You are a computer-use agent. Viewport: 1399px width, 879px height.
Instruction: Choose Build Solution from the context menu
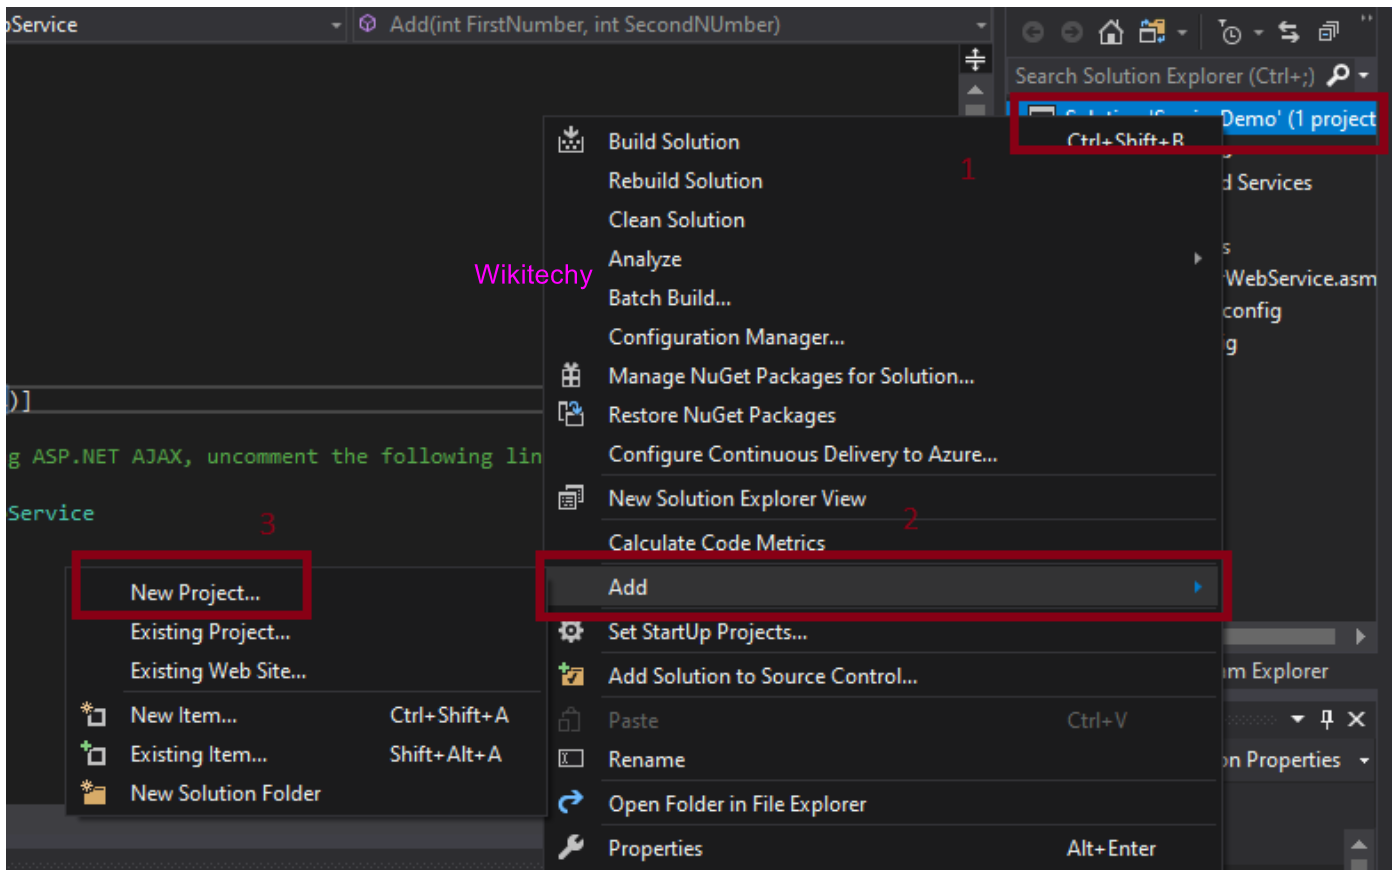click(x=674, y=142)
